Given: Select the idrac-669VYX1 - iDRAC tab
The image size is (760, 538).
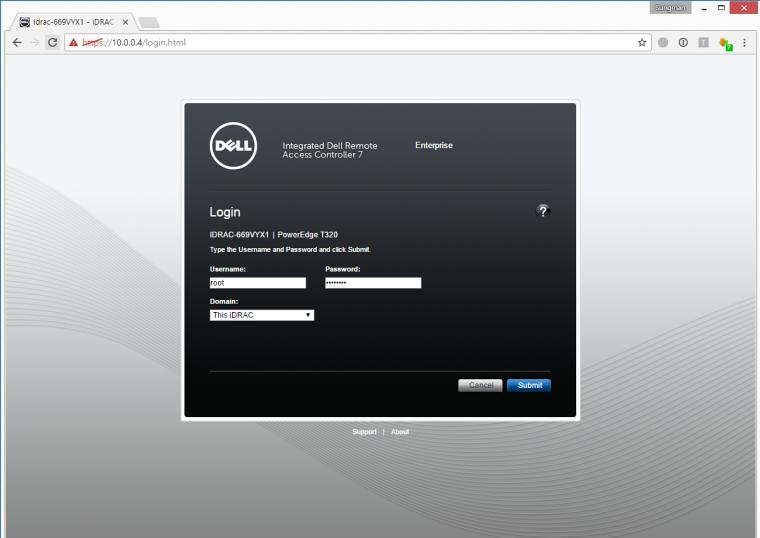Looking at the screenshot, I should [x=73, y=22].
